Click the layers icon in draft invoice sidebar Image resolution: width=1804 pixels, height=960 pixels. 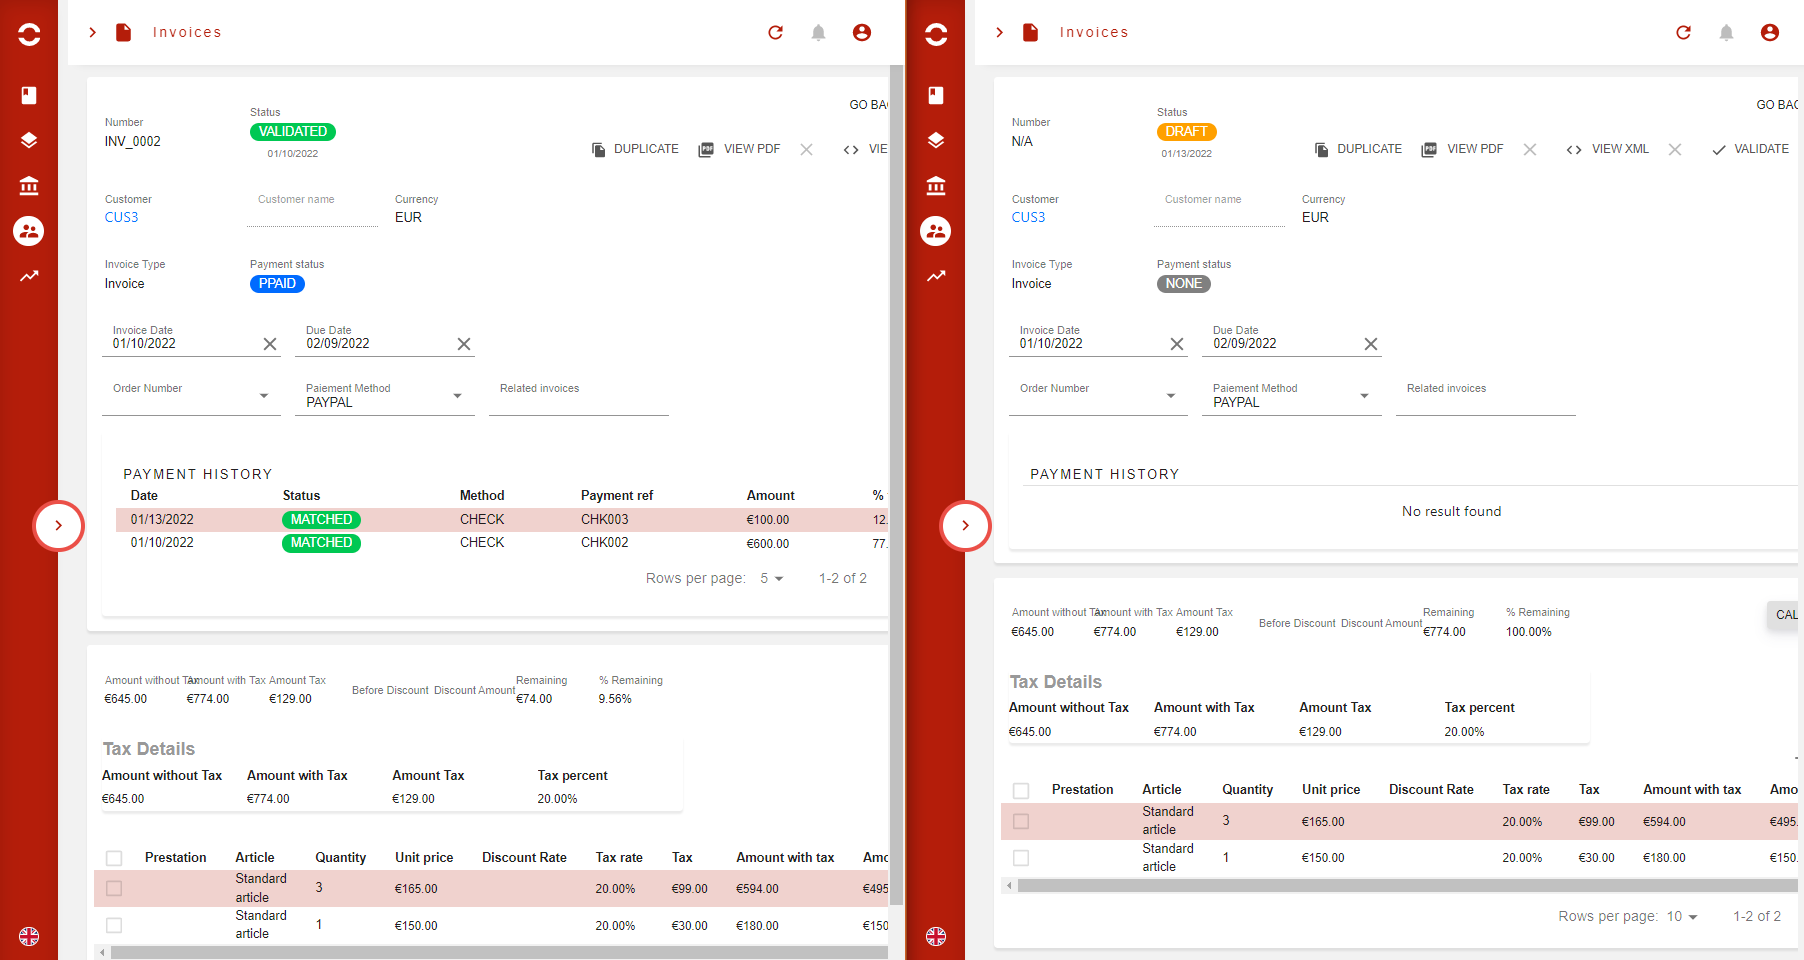coord(936,140)
